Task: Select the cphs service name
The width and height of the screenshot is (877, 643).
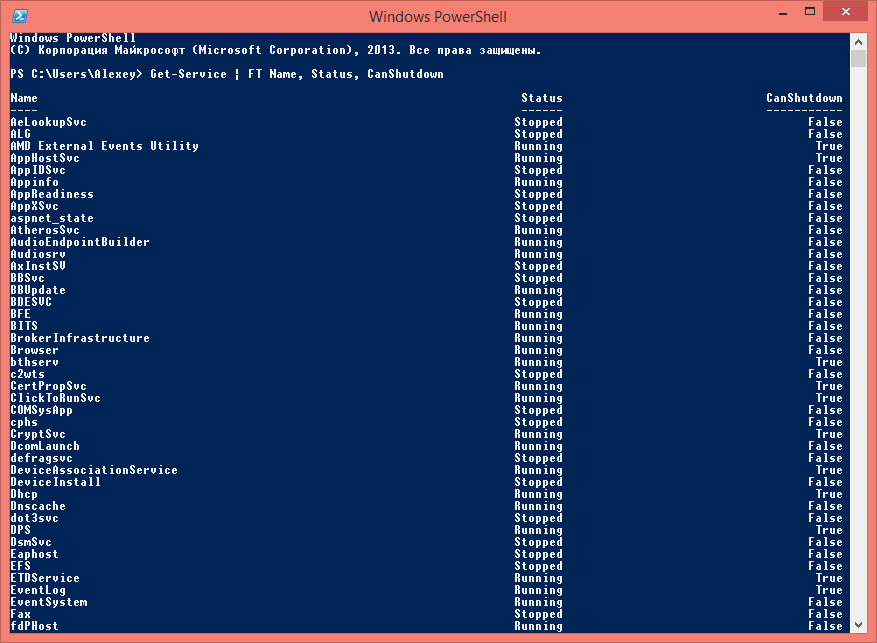Action: pos(24,422)
